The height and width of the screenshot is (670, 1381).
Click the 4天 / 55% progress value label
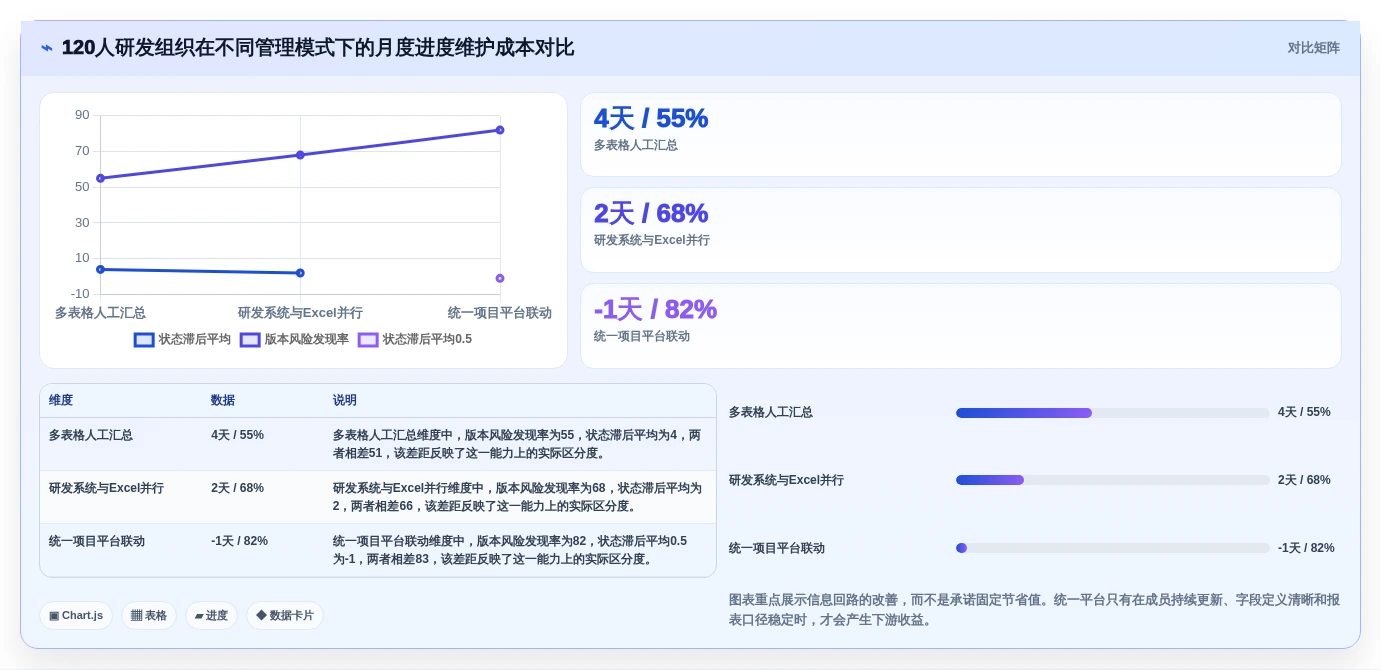coord(1304,412)
